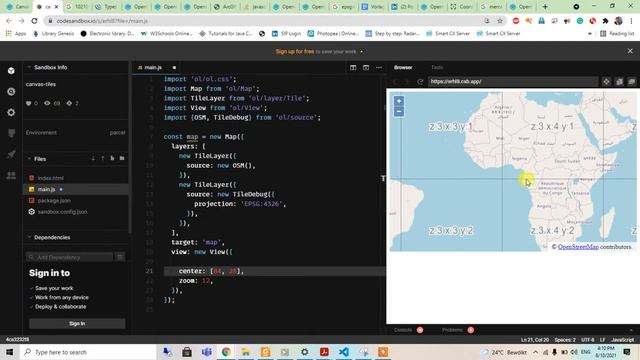The image size is (640, 360).
Task: Open the Sandbox Info sidebar icon
Action: 11,71
